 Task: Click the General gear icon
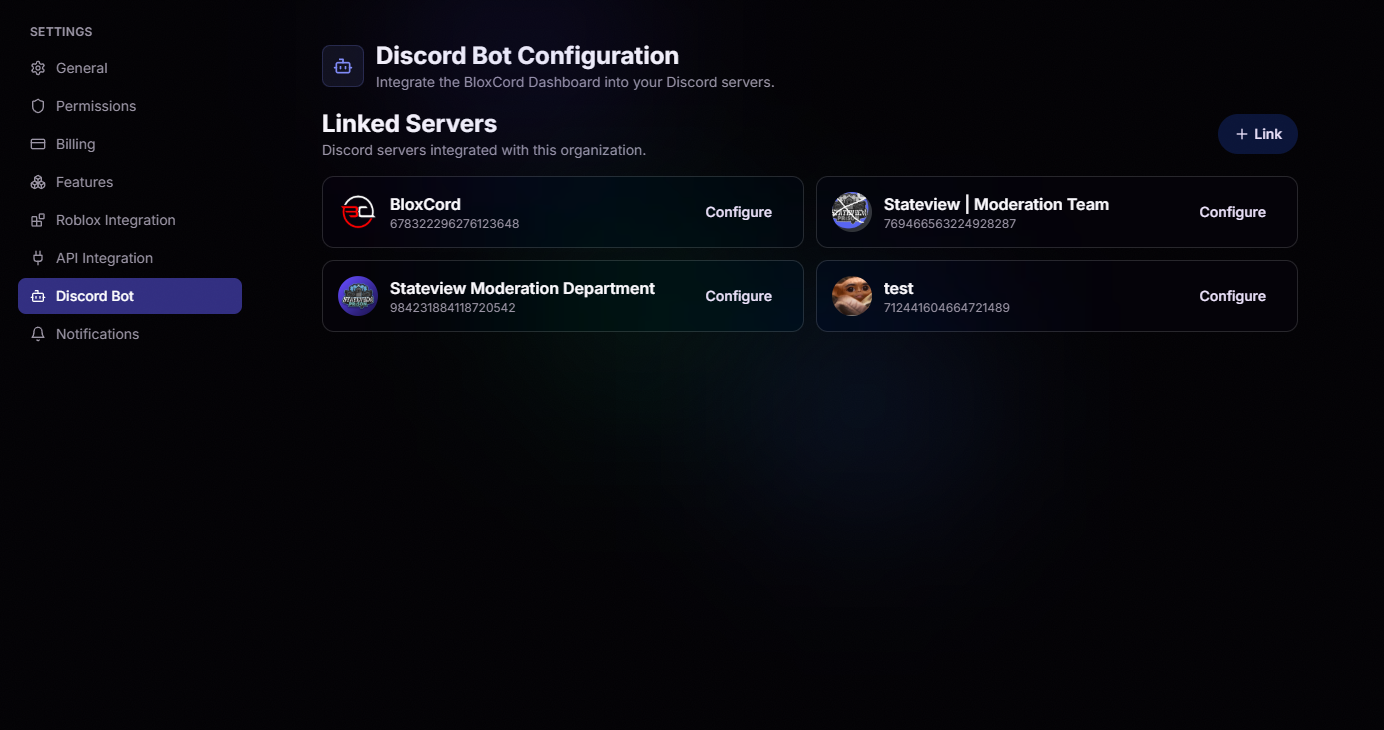(38, 68)
